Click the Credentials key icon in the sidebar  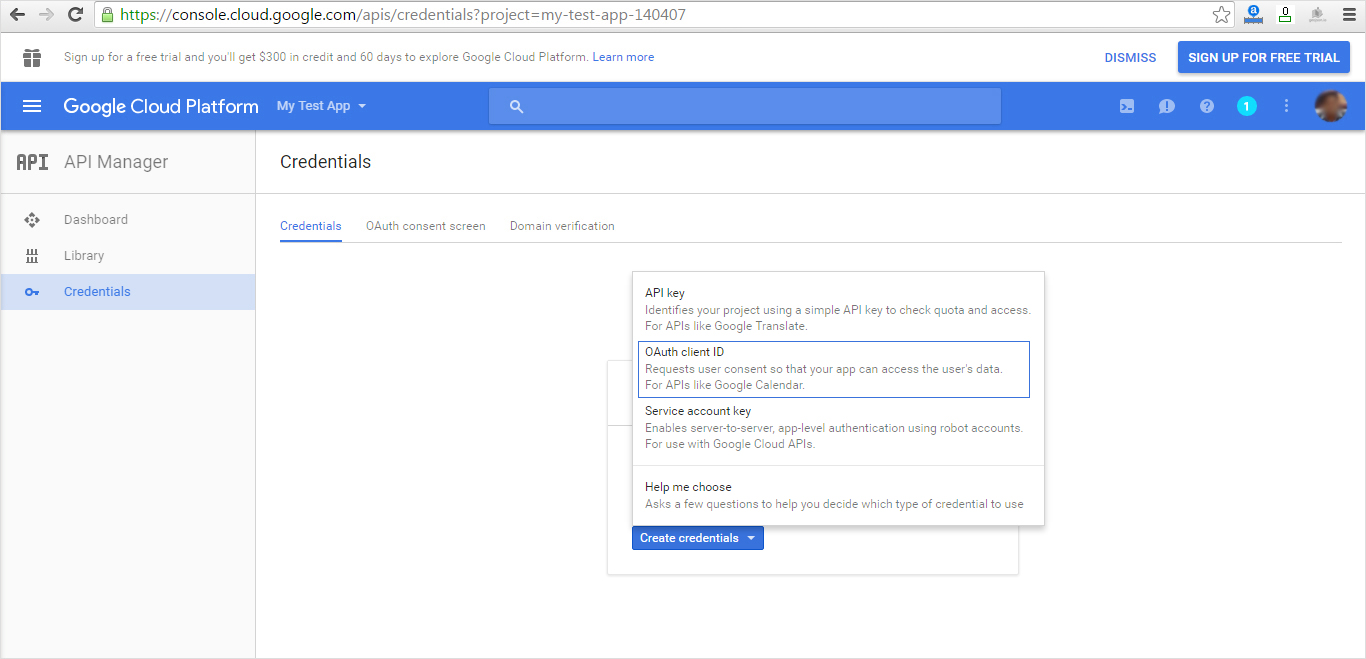pyautogui.click(x=32, y=292)
